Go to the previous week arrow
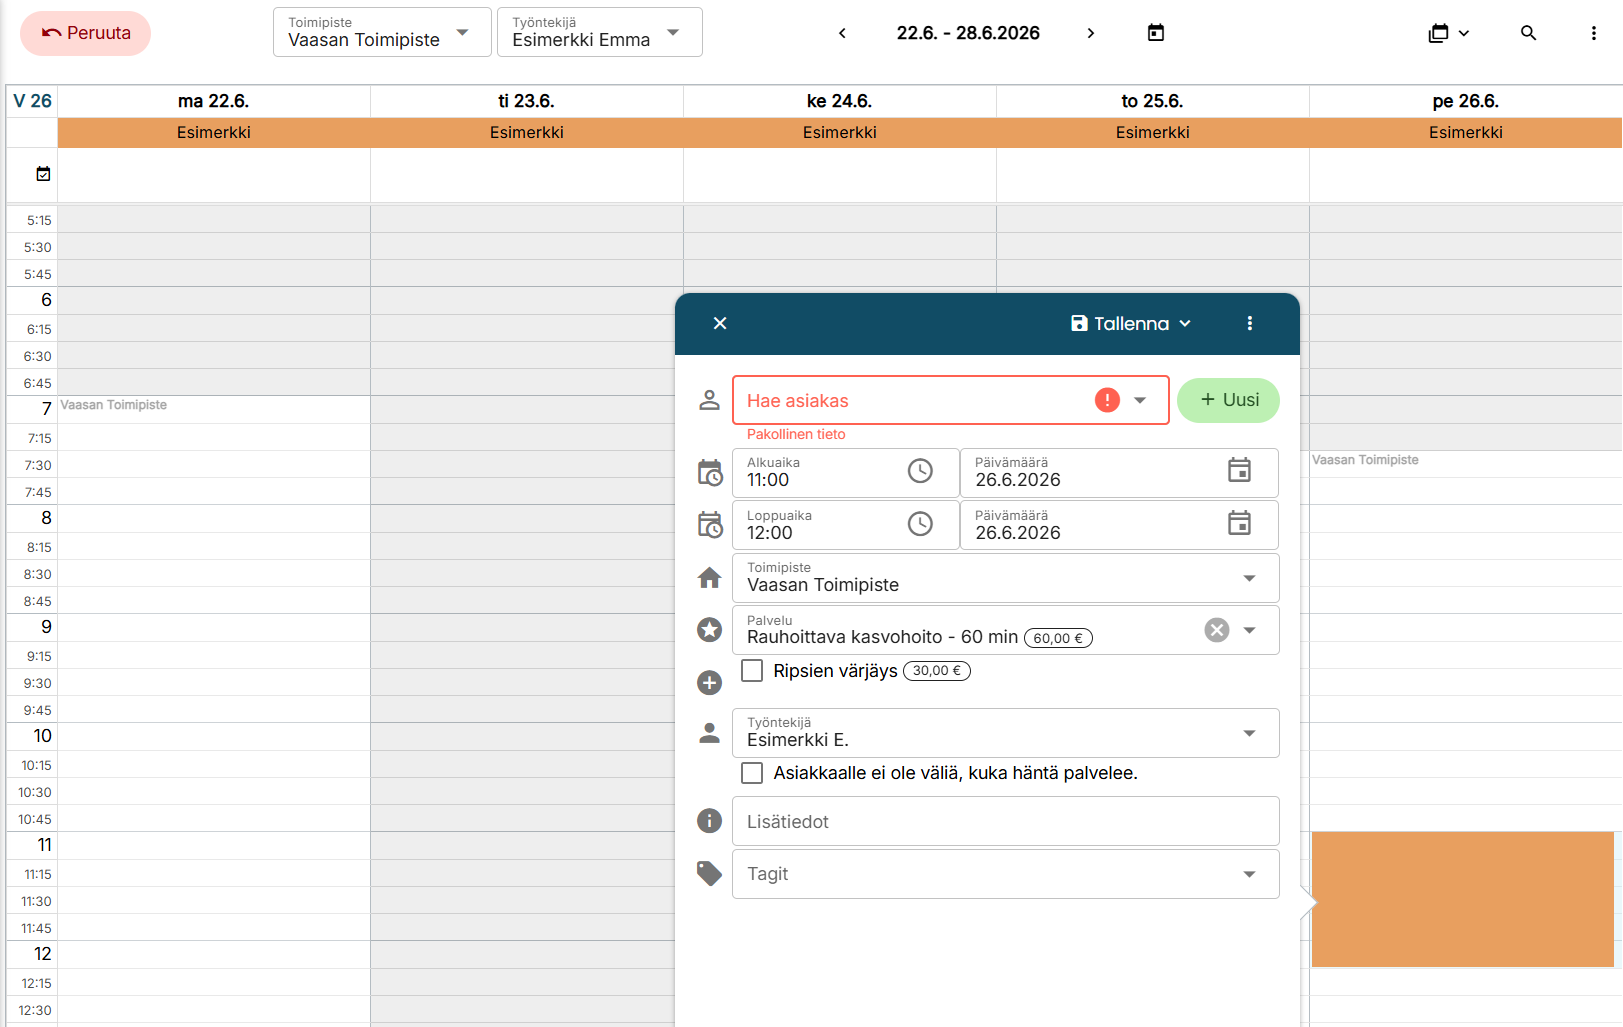This screenshot has width=1623, height=1027. (x=842, y=33)
